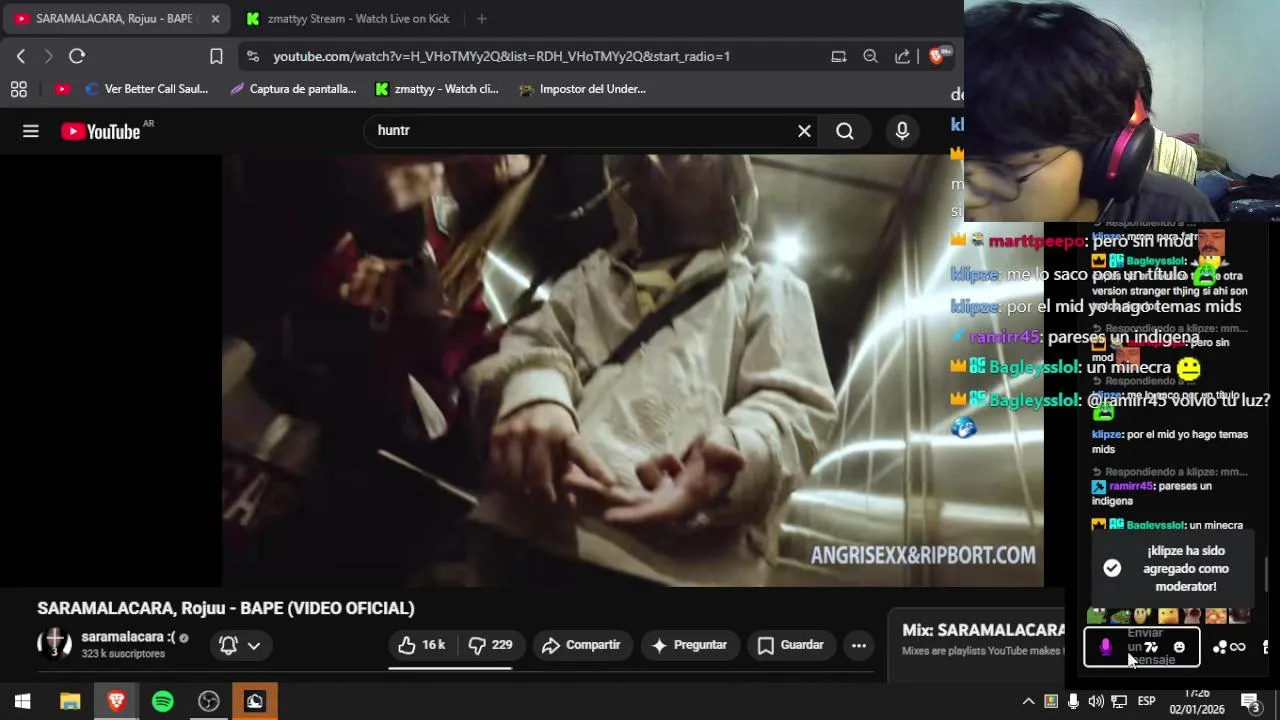Ask about the video with the Preguntar button
Image resolution: width=1280 pixels, height=720 pixels.
click(689, 645)
